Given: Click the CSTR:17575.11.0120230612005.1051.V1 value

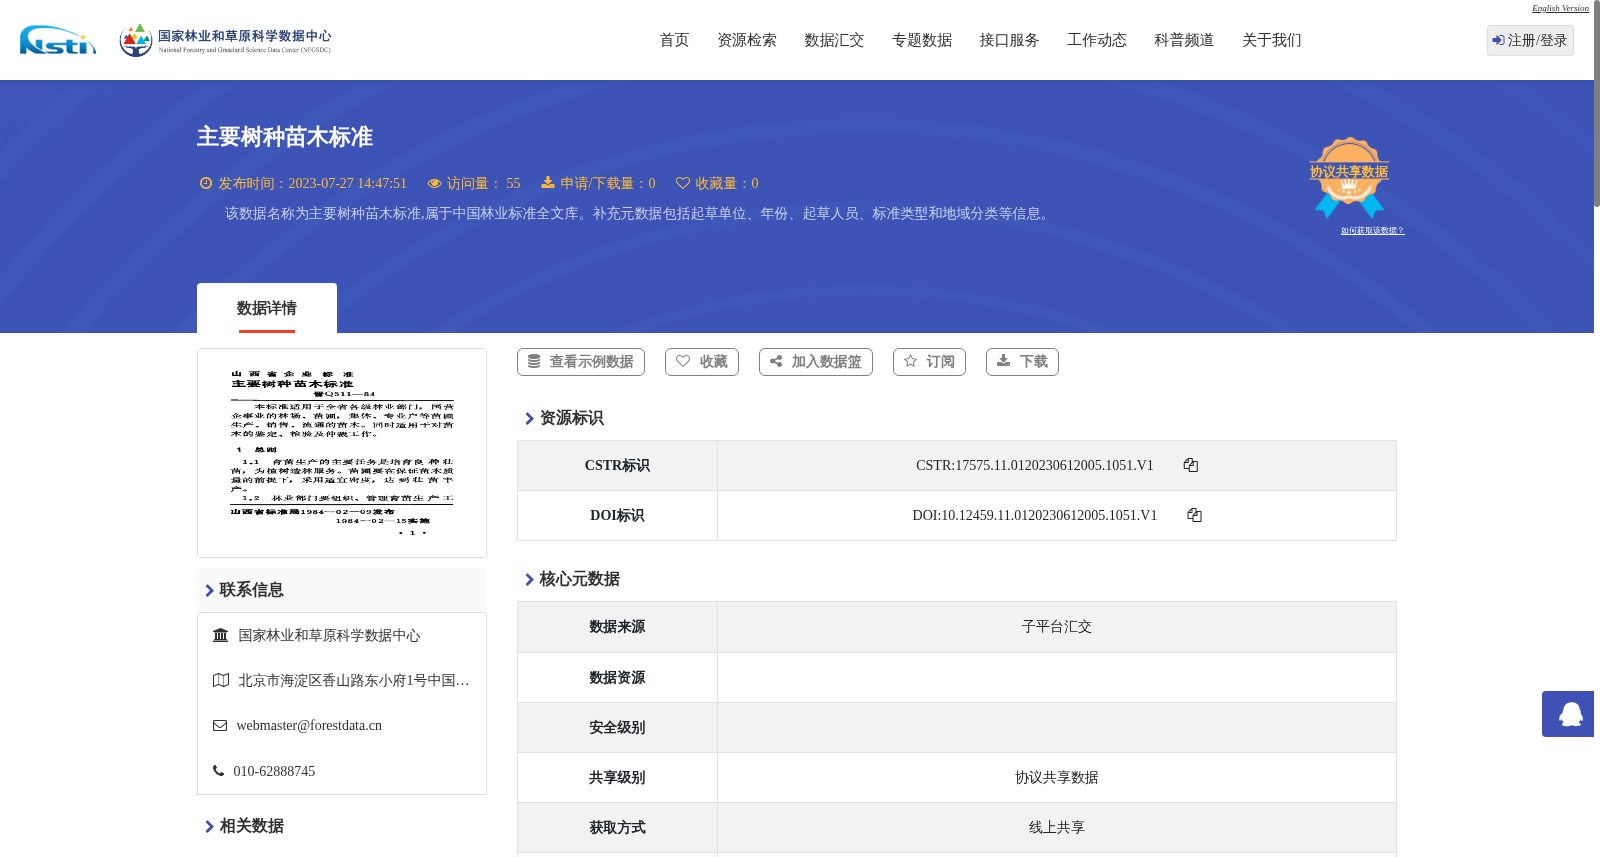Looking at the screenshot, I should click(1035, 465).
